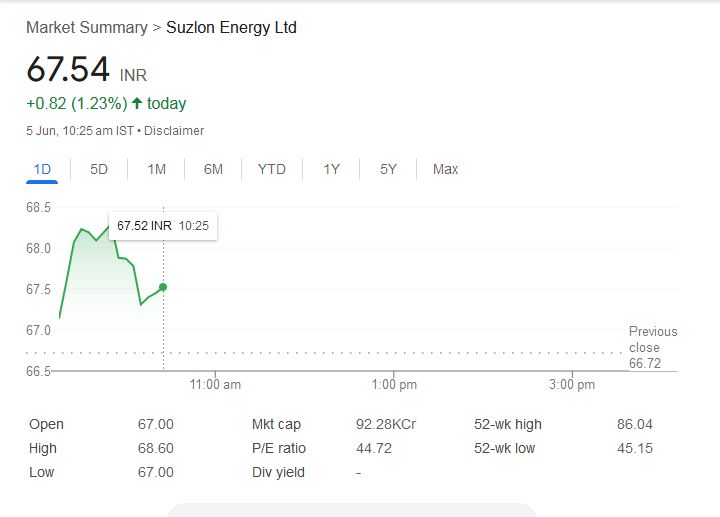Viewport: 720px width, 517px height.
Task: Click the Market Summary breadcrumb
Action: click(x=86, y=28)
